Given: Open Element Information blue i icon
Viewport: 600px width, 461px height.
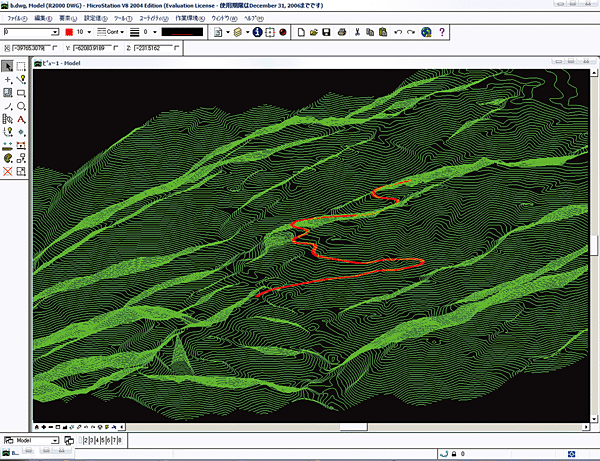Looking at the screenshot, I should [258, 32].
